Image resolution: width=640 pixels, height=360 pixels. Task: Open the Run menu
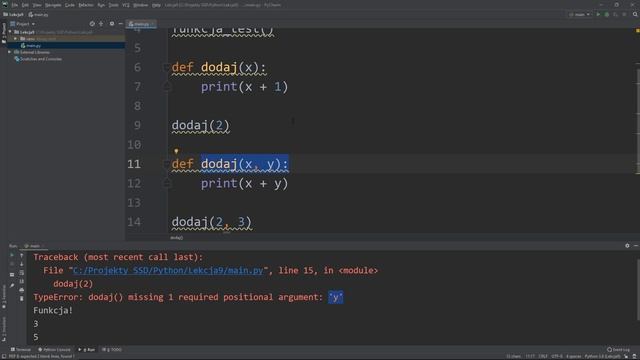click(x=101, y=5)
